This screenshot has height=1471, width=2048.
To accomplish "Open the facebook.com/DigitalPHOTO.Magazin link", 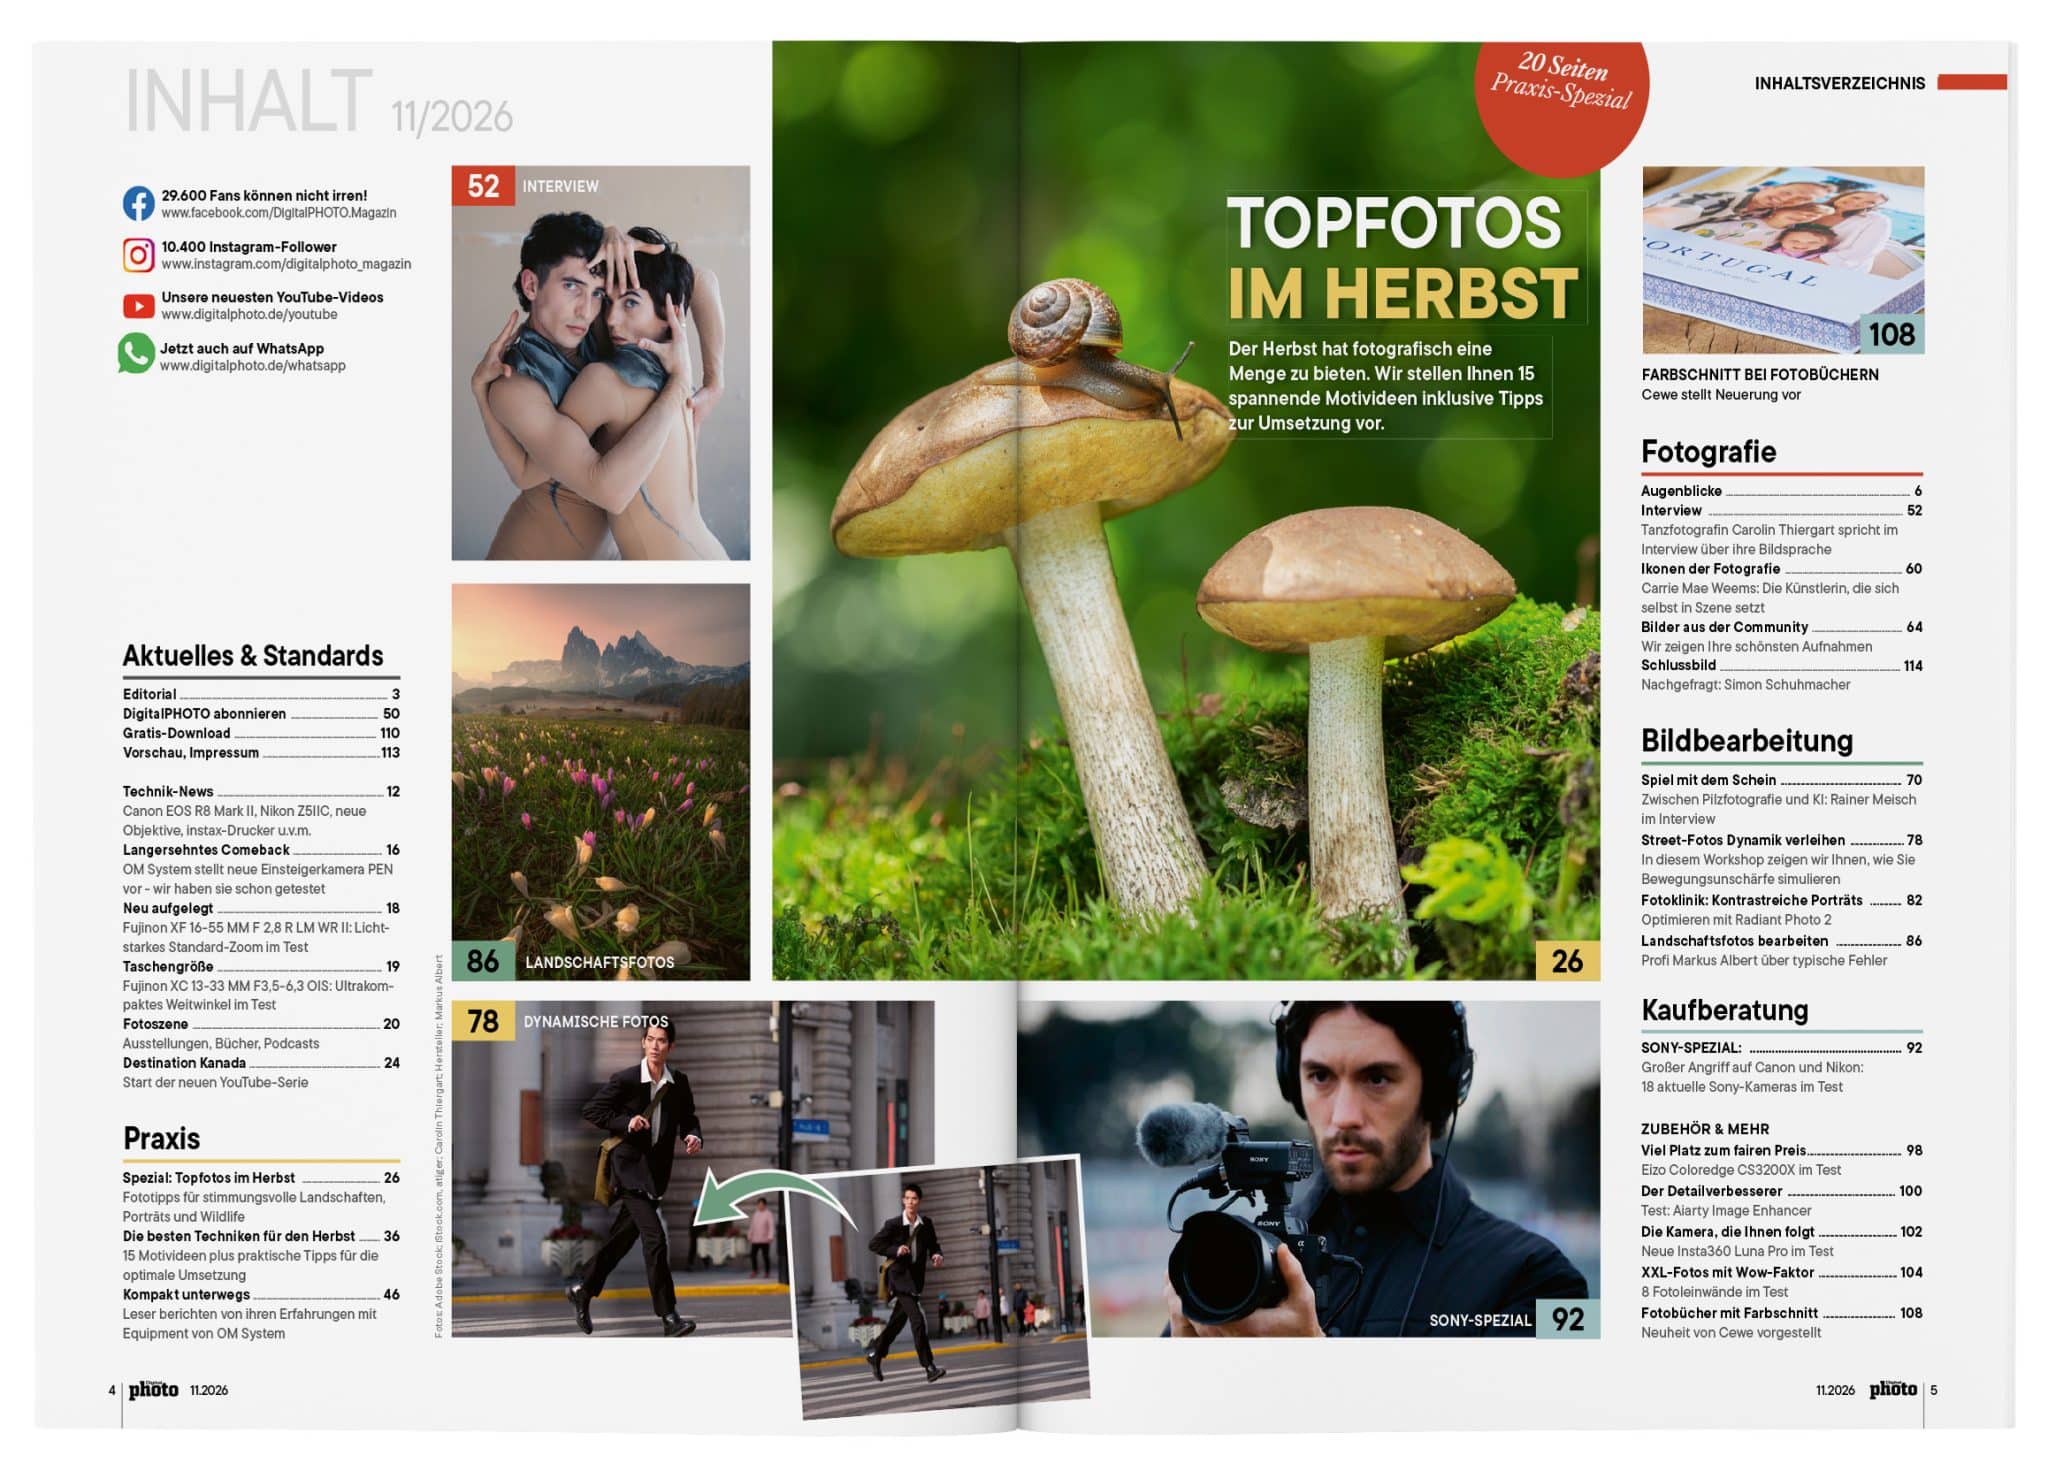I will tap(279, 213).
